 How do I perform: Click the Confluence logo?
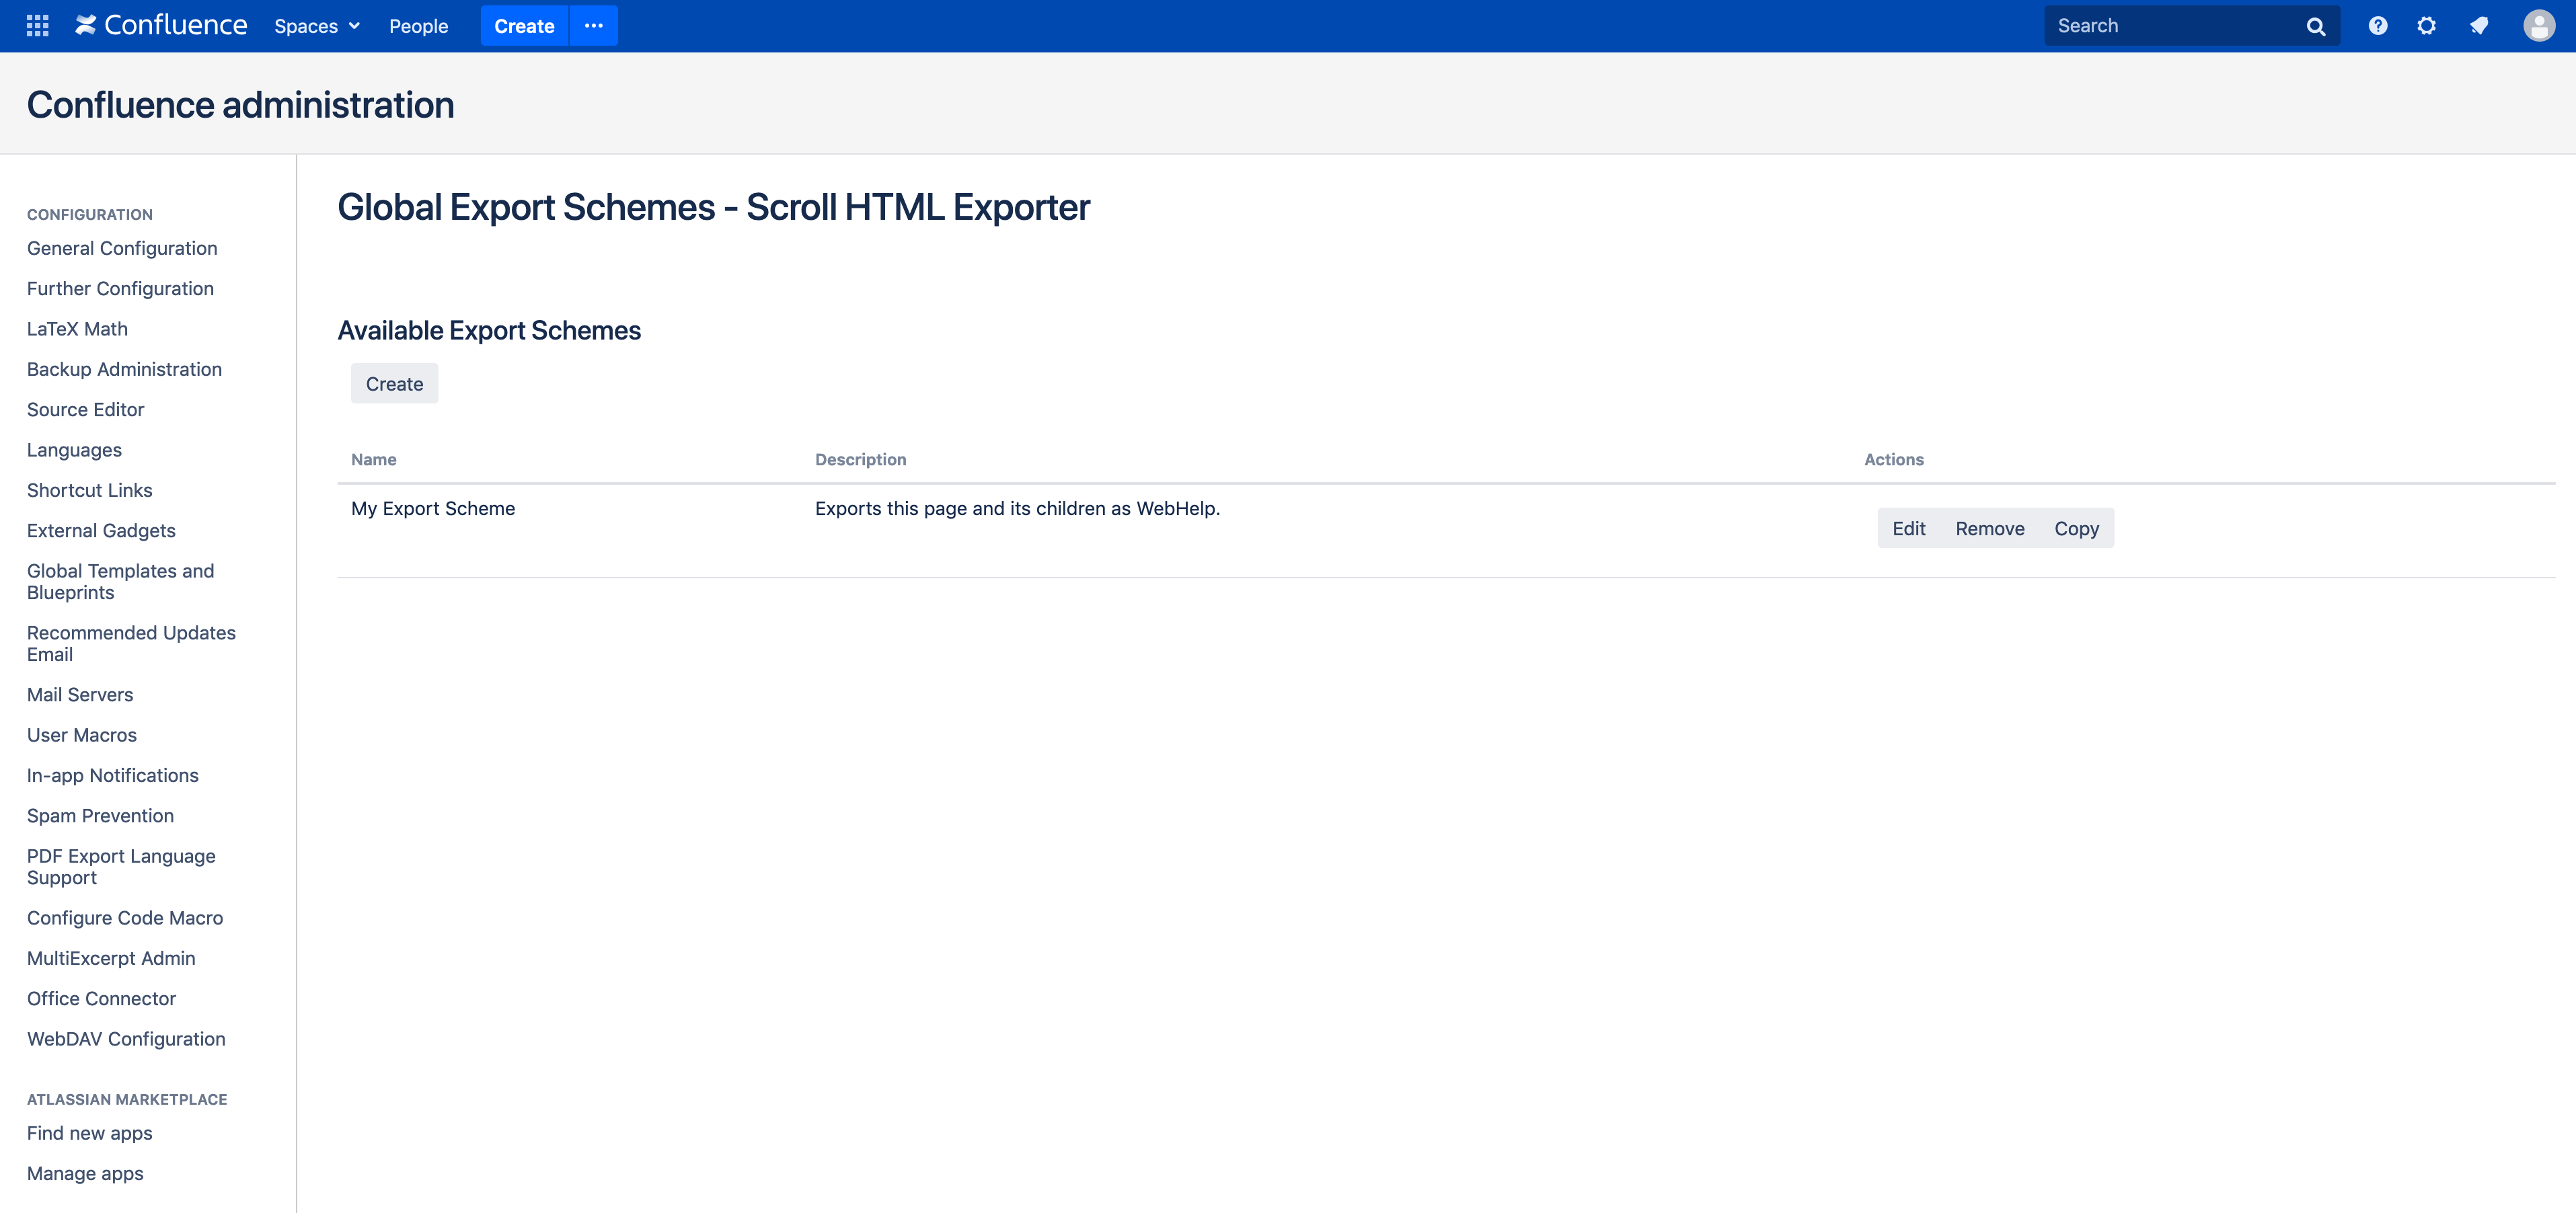tap(161, 26)
